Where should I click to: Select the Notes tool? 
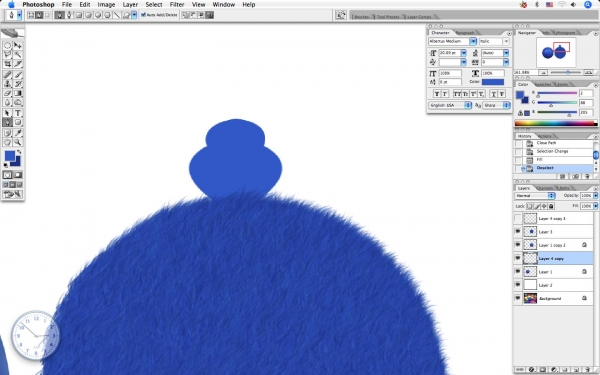(7, 133)
